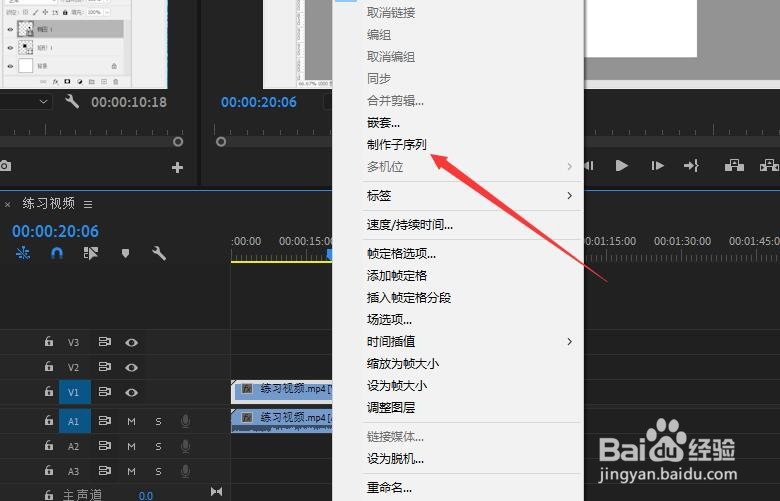Click the source monitor zoom scrollbar handle
Image resolution: width=780 pixels, height=501 pixels.
[178, 142]
